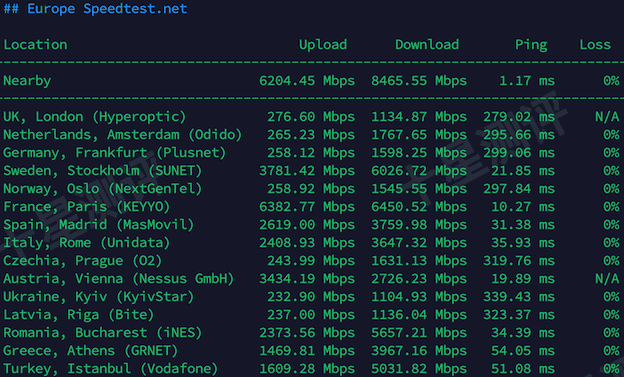Click 'Austria, Vienna (Nessus GmbH)' row label
Screen dimensions: 624x377
(119, 279)
